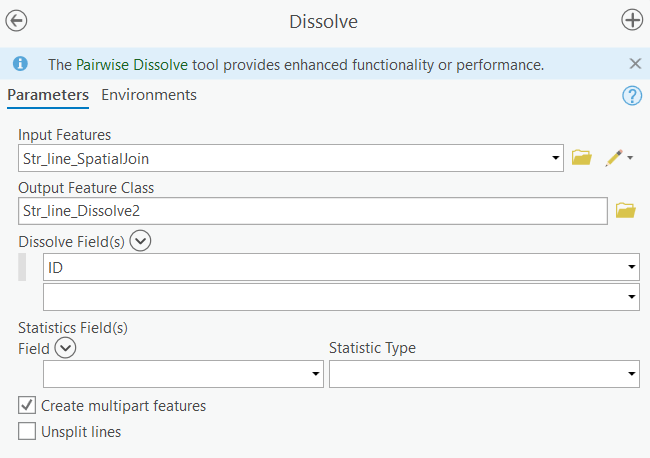
Task: Click the info icon in banner
Action: coord(20,64)
